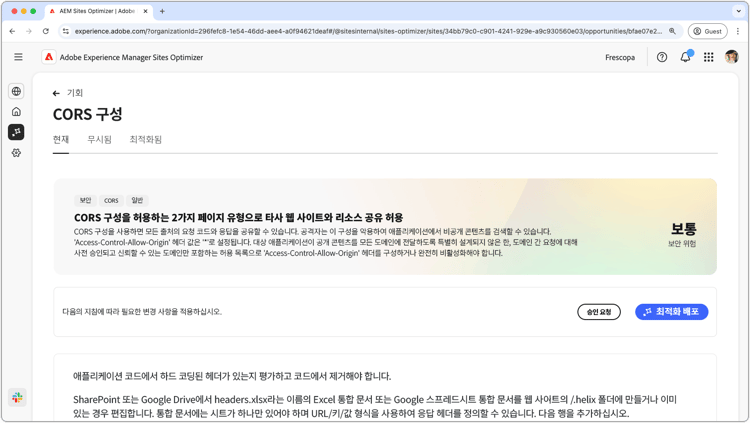
Task: Open the user profile avatar
Action: point(731,57)
